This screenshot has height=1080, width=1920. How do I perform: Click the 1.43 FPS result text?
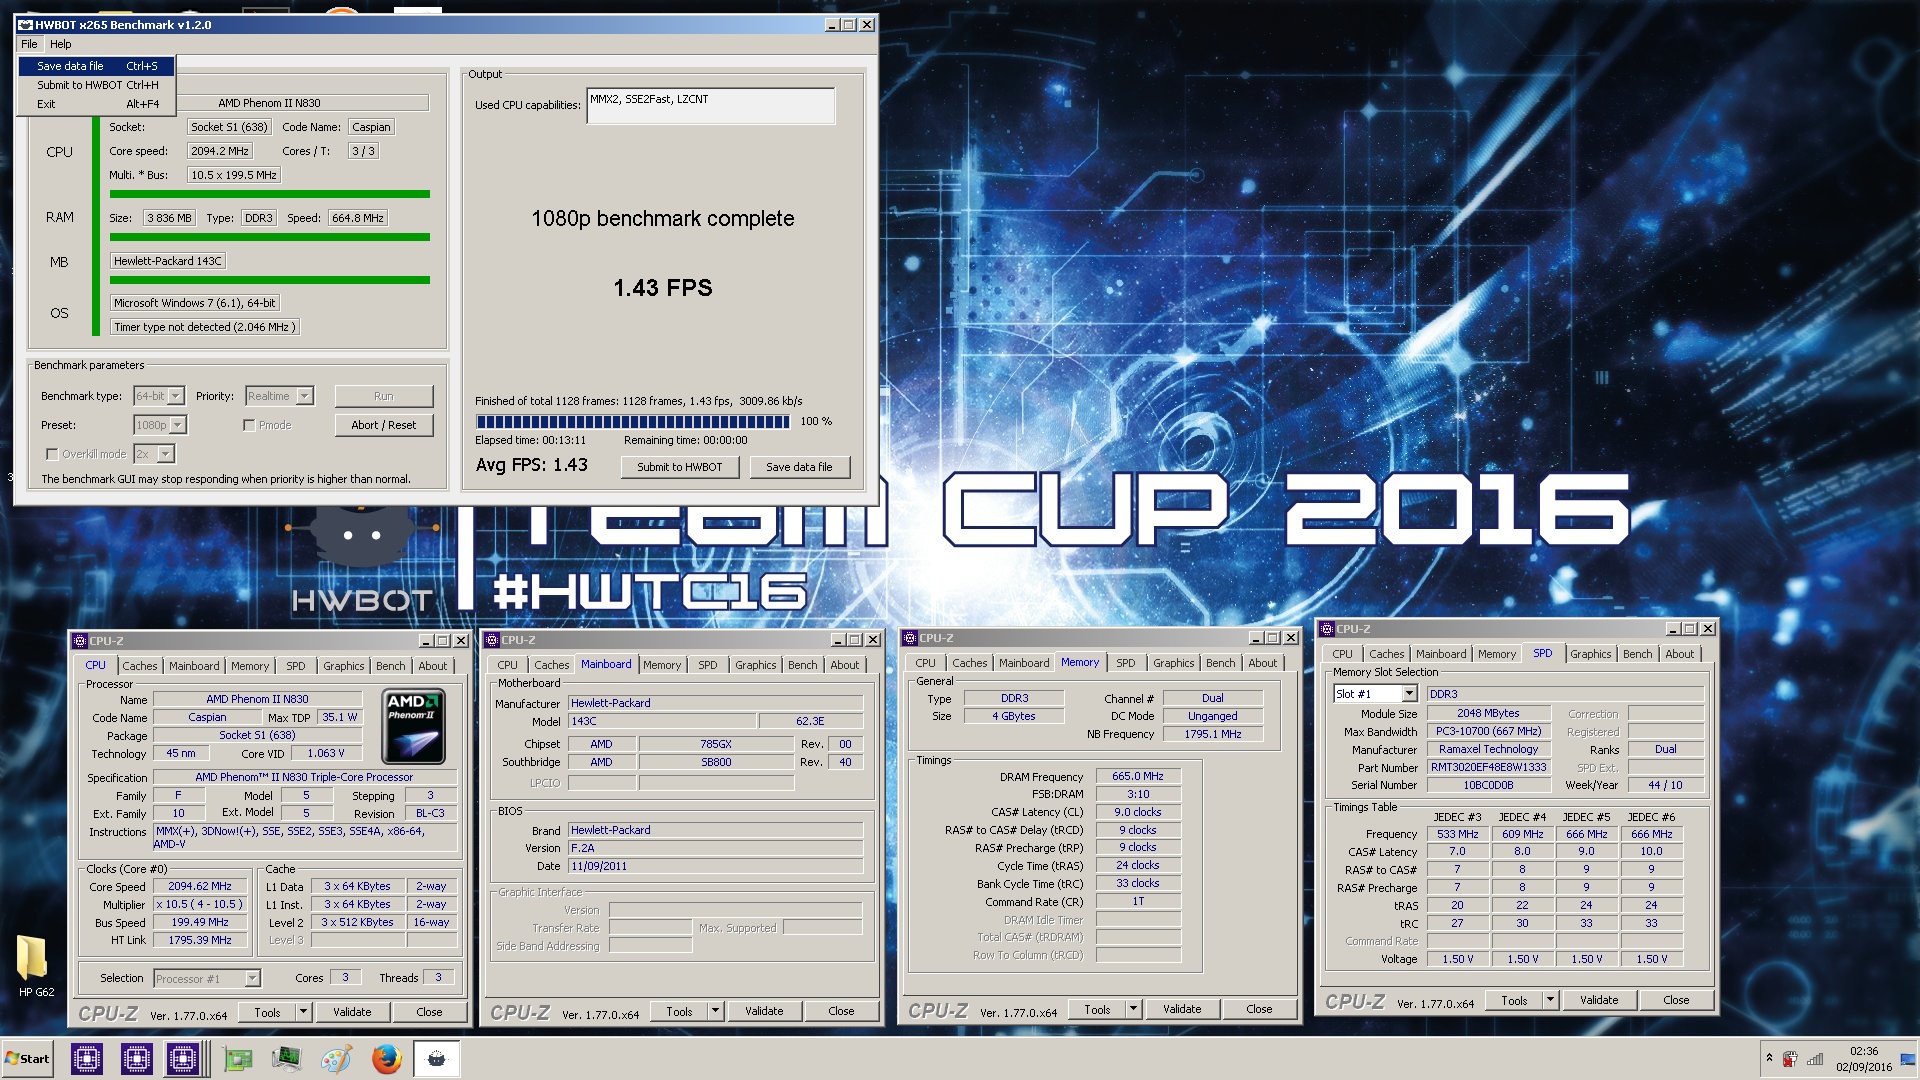click(663, 288)
